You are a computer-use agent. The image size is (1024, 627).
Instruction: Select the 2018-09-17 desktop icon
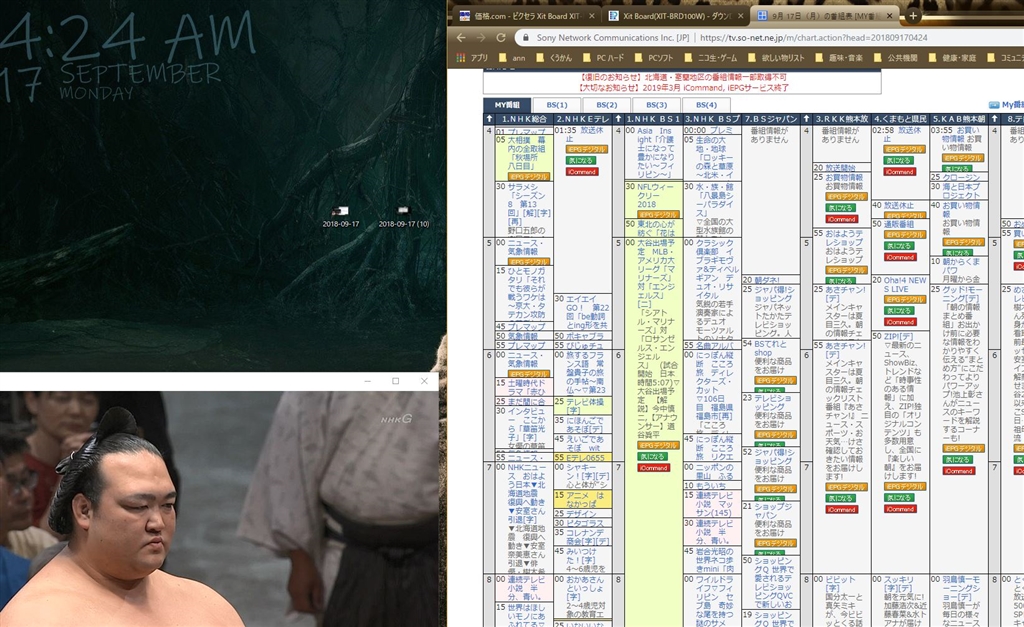point(340,217)
